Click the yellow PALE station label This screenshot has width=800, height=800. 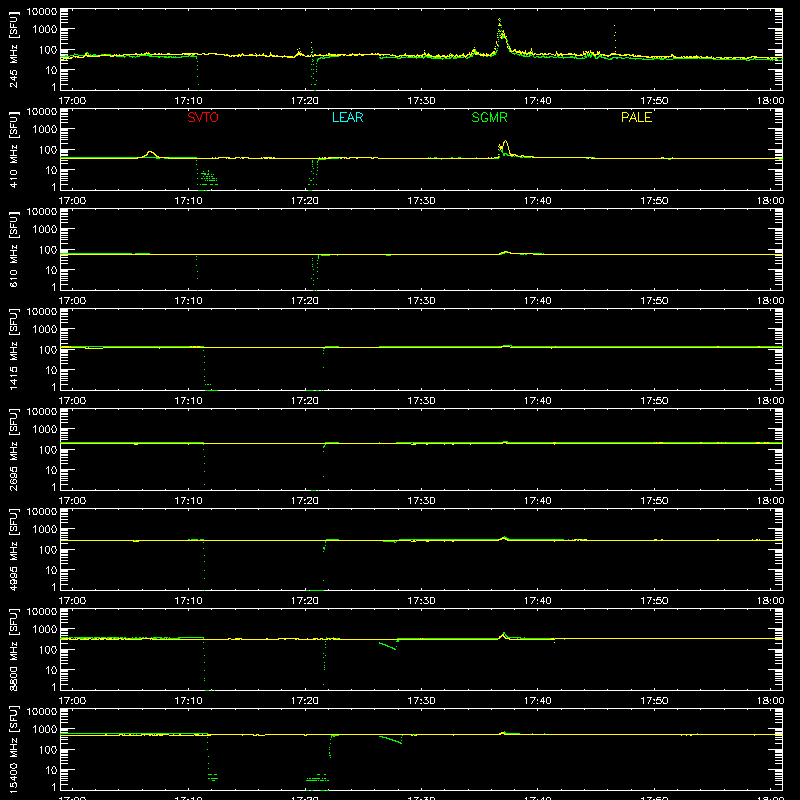[636, 117]
